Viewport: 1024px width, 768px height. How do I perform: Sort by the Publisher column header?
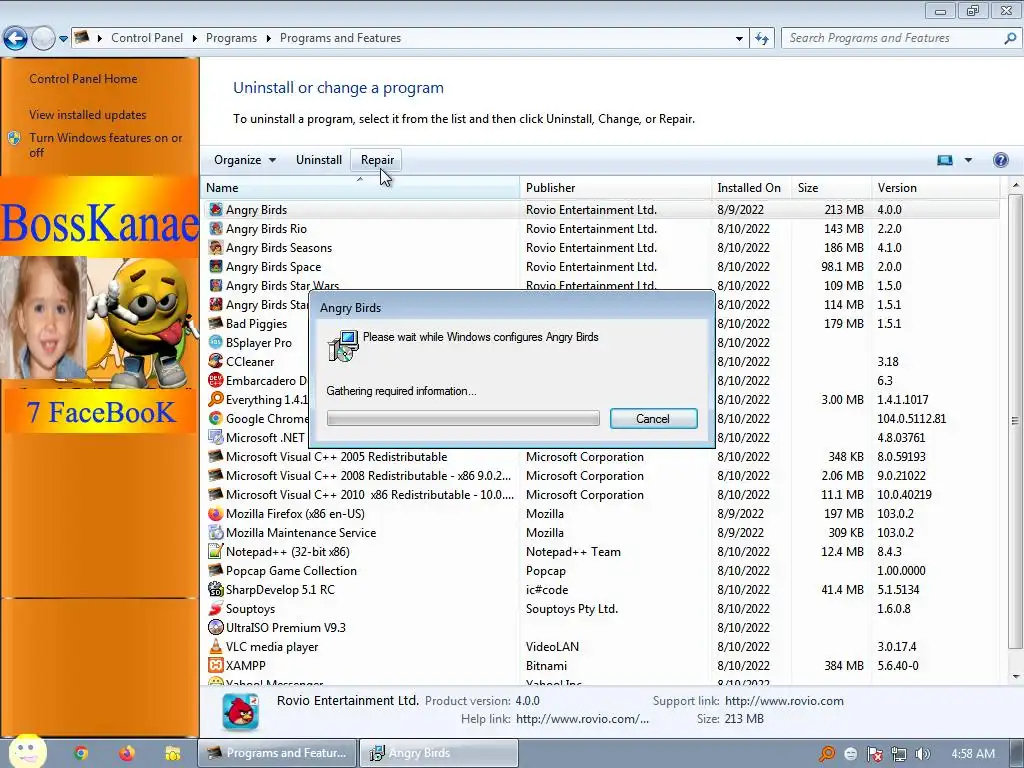pyautogui.click(x=615, y=187)
